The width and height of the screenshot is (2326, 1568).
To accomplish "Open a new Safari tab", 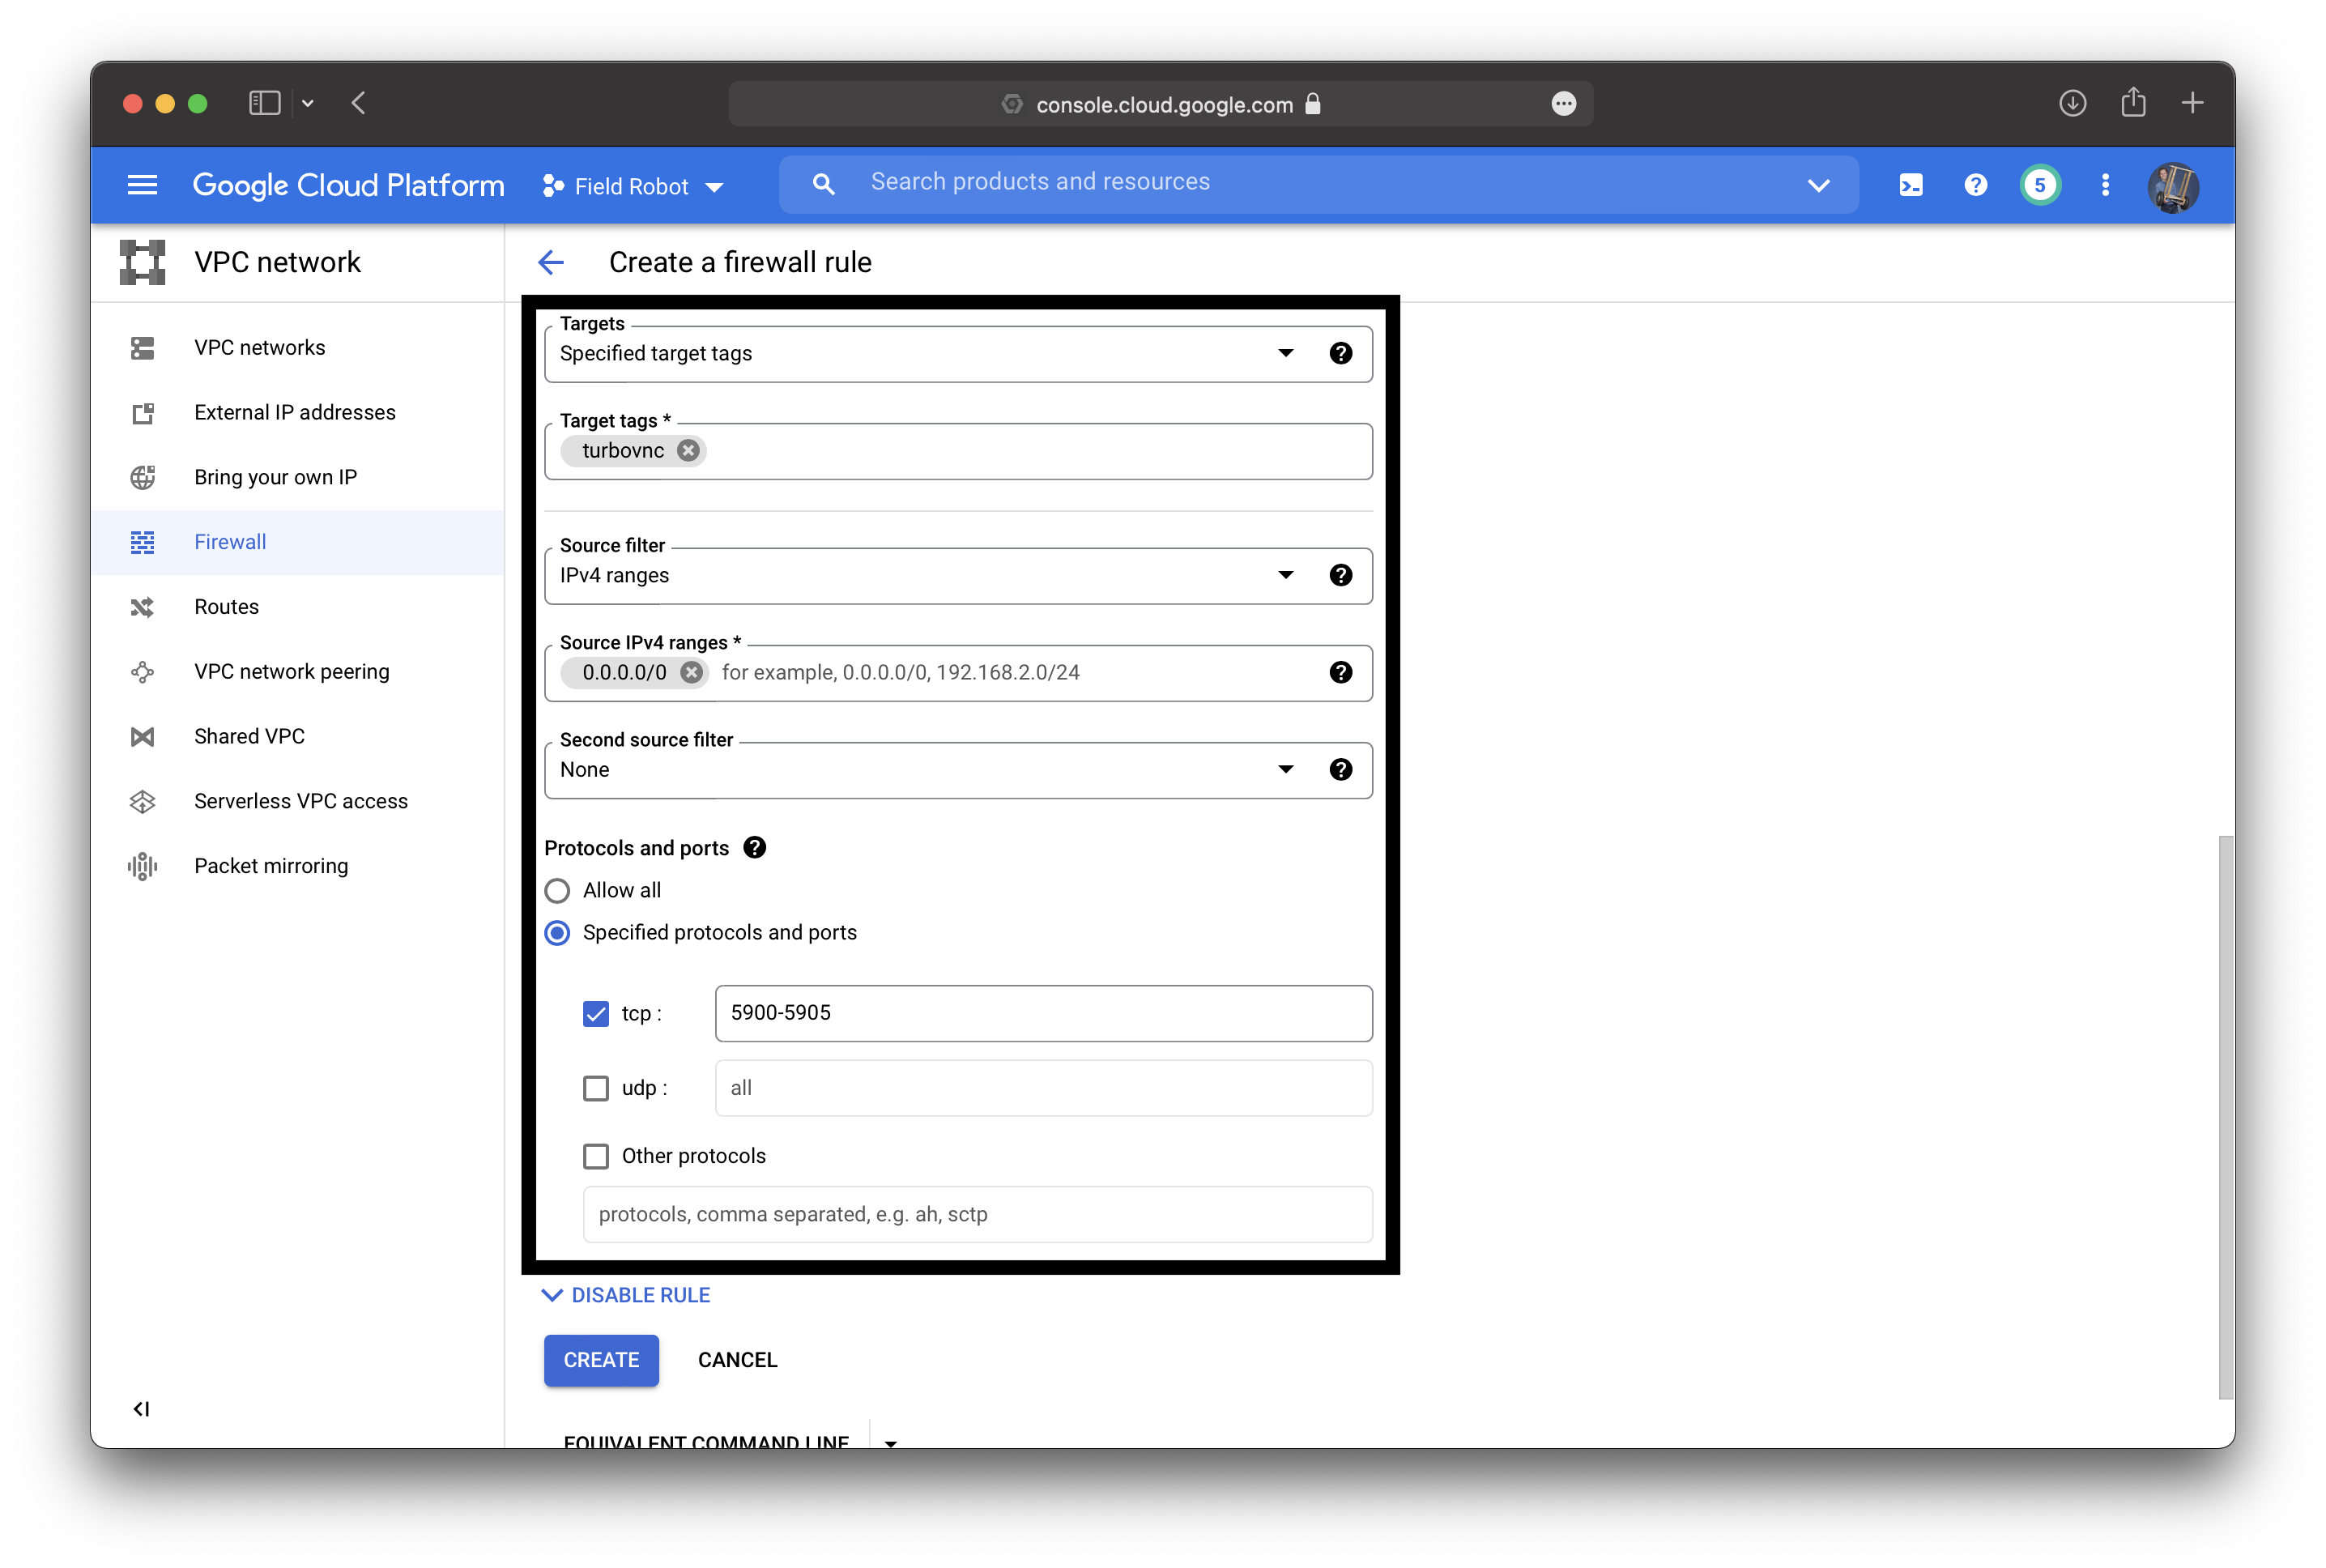I will [2192, 103].
